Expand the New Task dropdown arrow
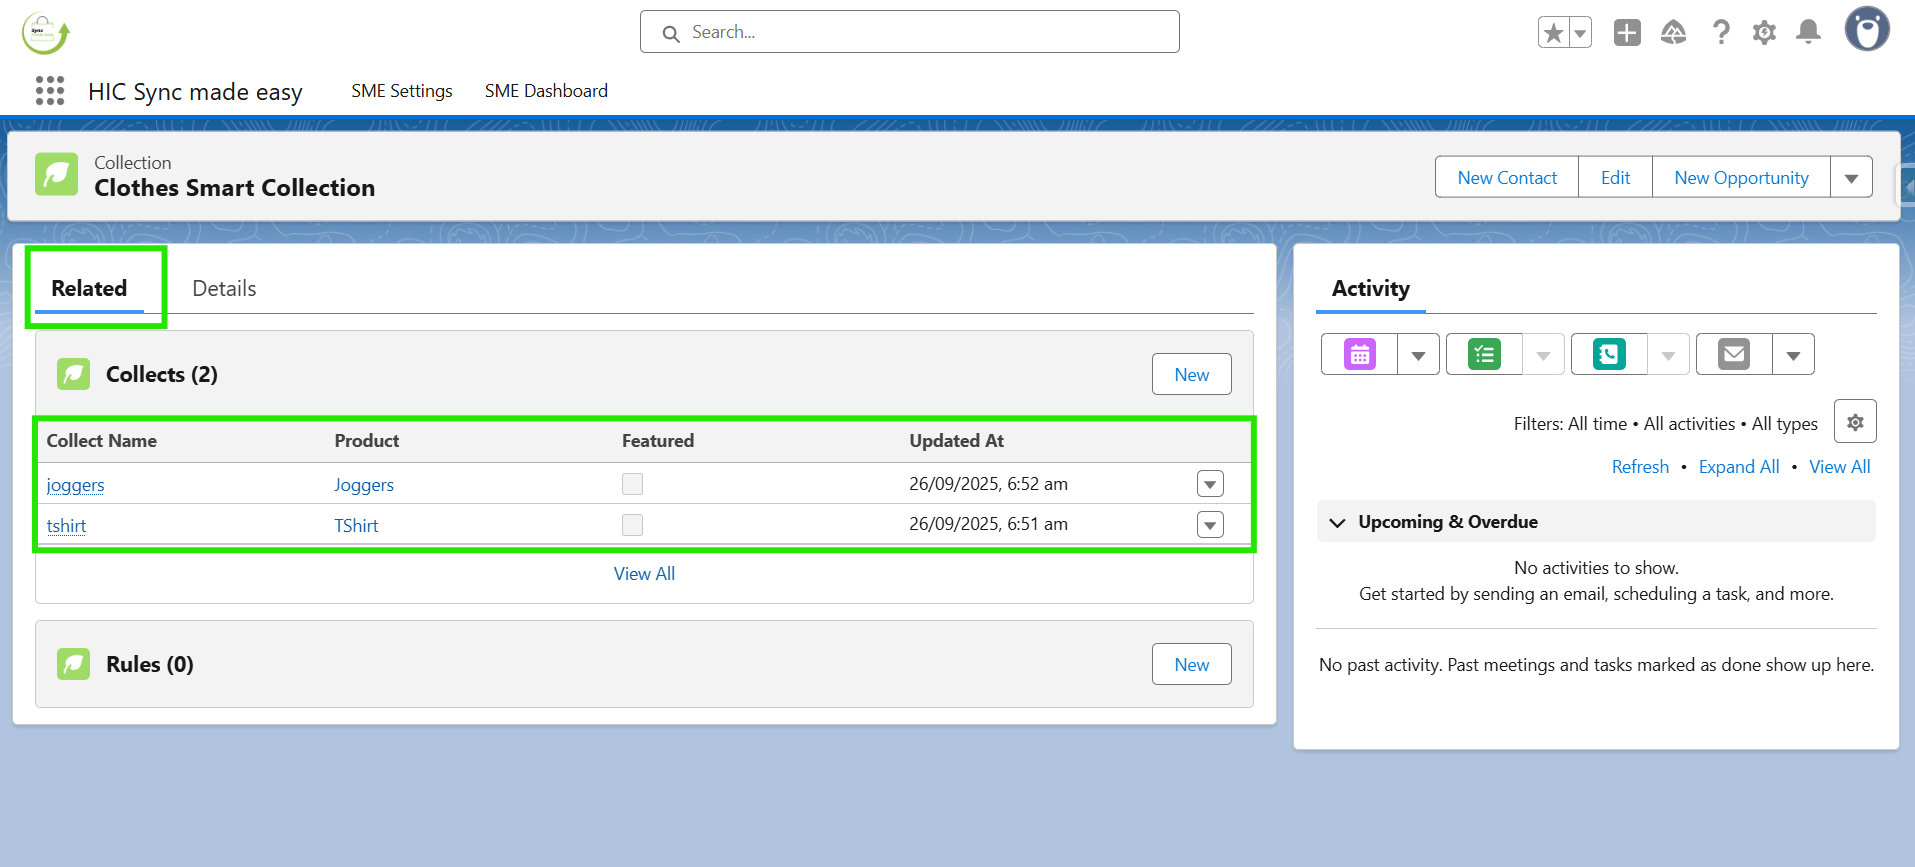Image resolution: width=1915 pixels, height=867 pixels. click(x=1543, y=354)
